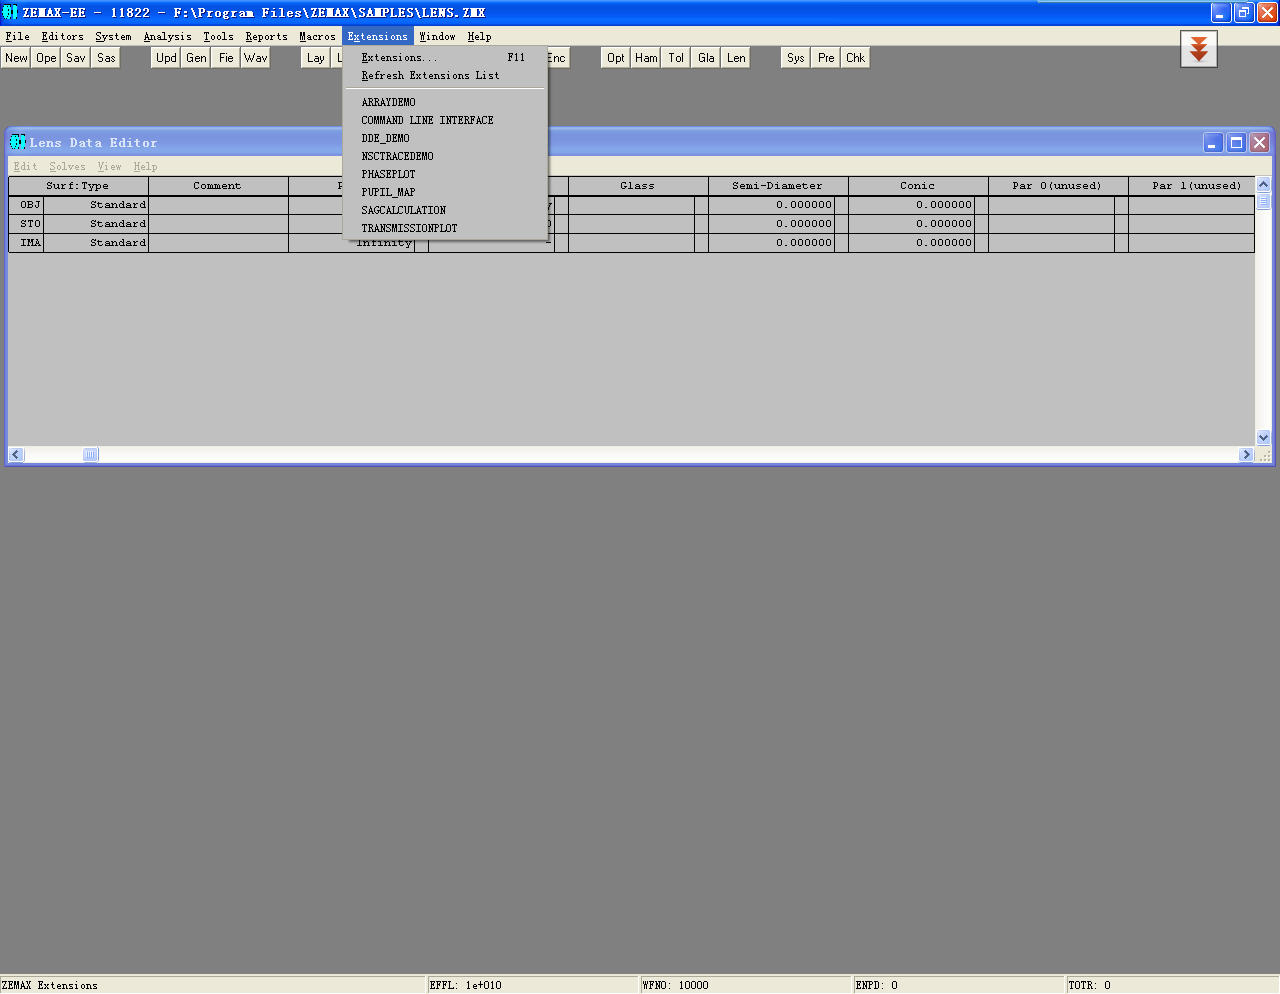Click the Par 1(unused) column header
1280x994 pixels.
click(1191, 186)
